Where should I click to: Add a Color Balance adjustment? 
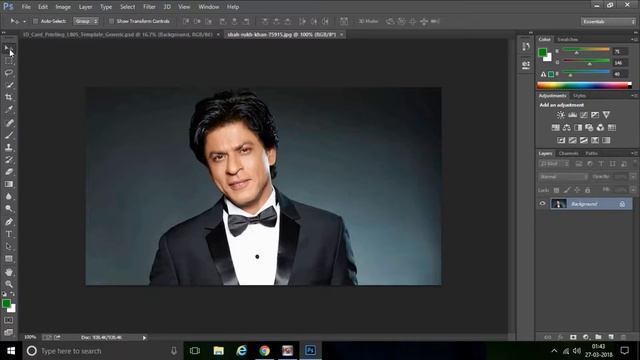(567, 128)
